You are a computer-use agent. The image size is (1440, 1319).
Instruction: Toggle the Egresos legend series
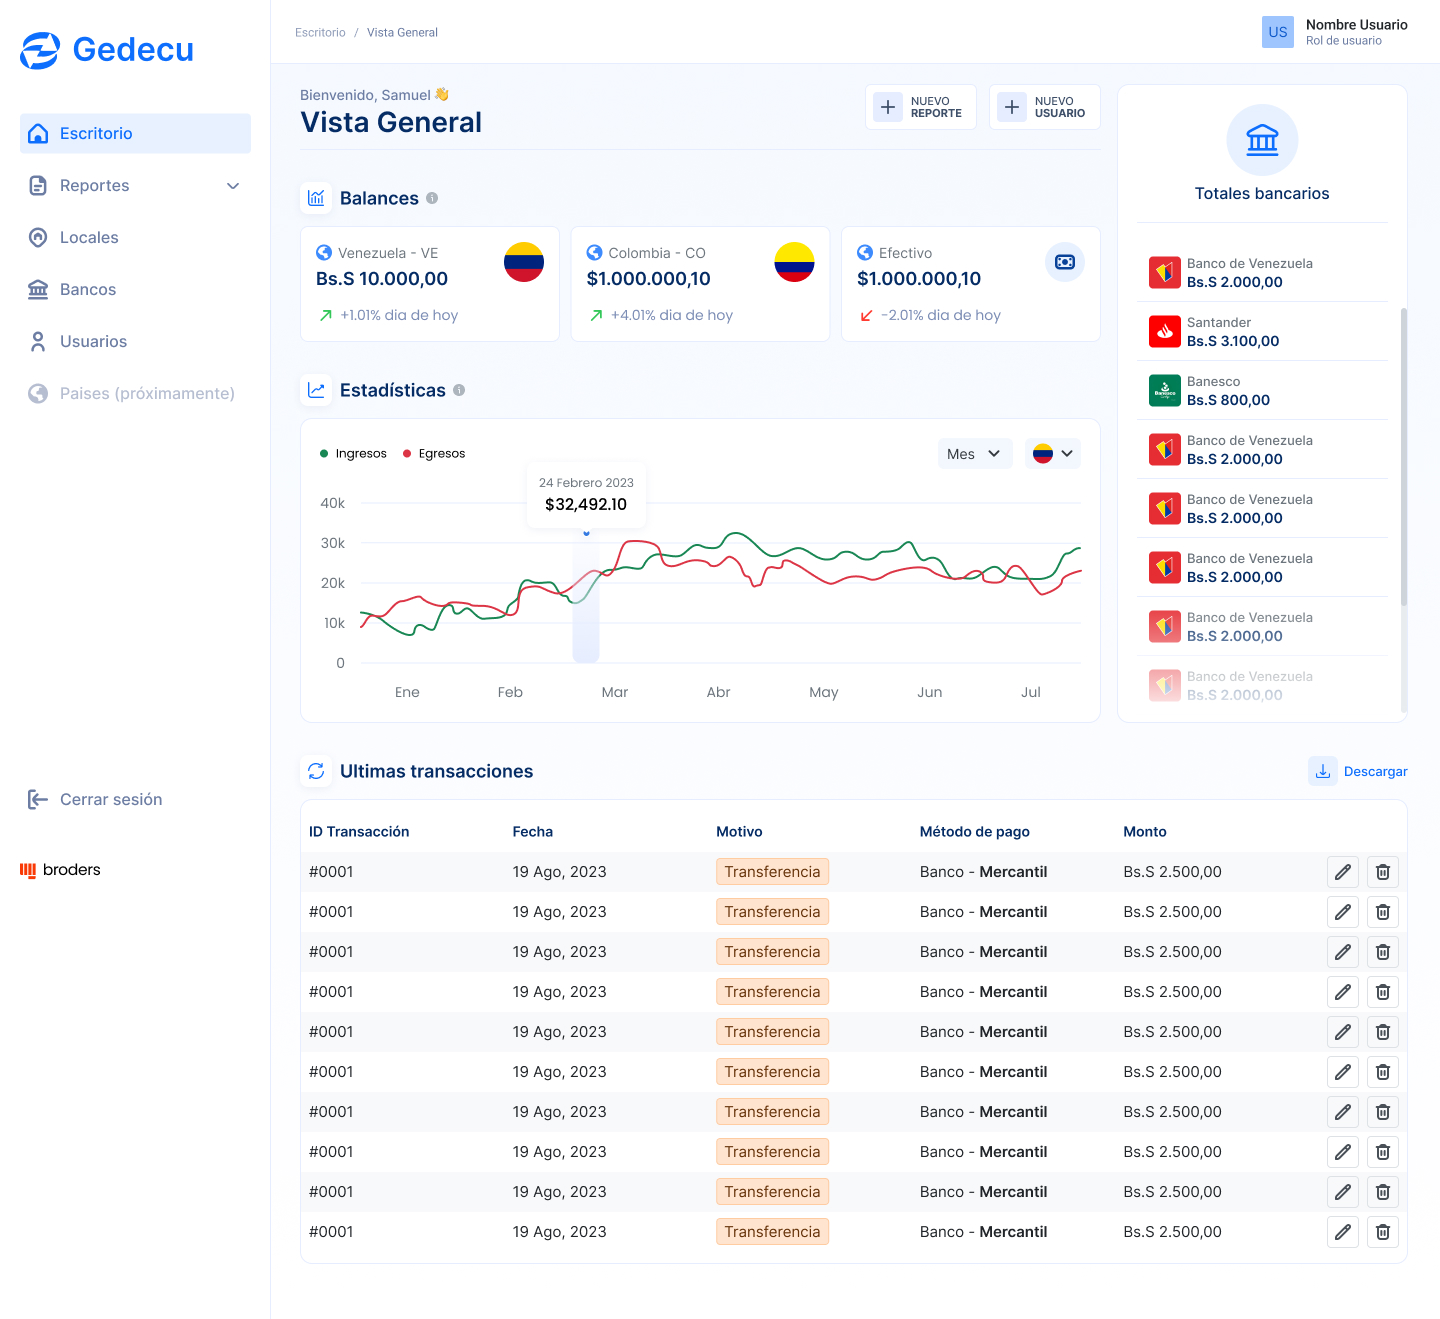(434, 454)
